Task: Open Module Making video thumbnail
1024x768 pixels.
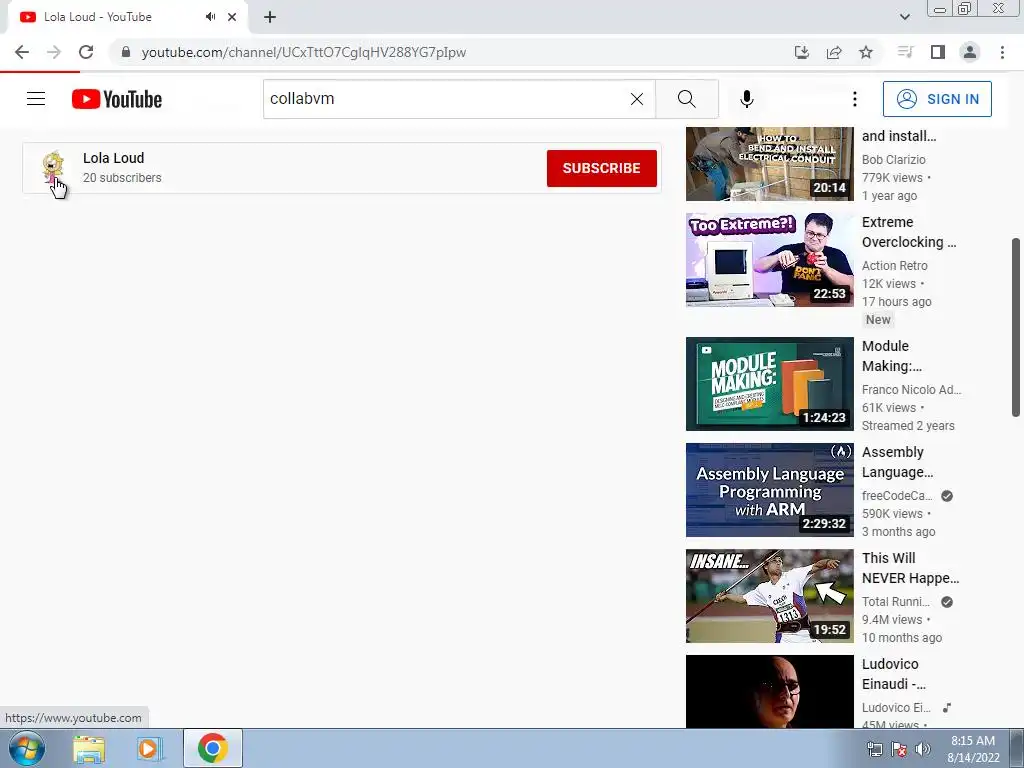Action: click(769, 384)
